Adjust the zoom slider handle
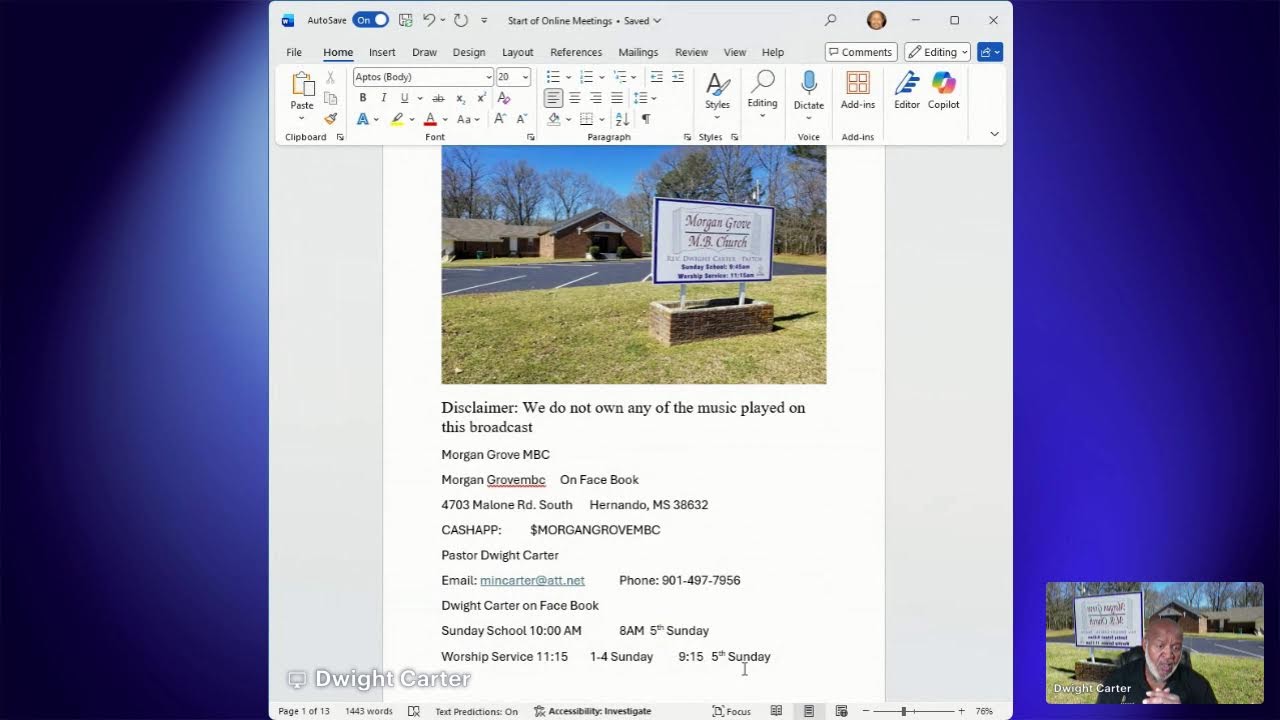 pos(903,711)
